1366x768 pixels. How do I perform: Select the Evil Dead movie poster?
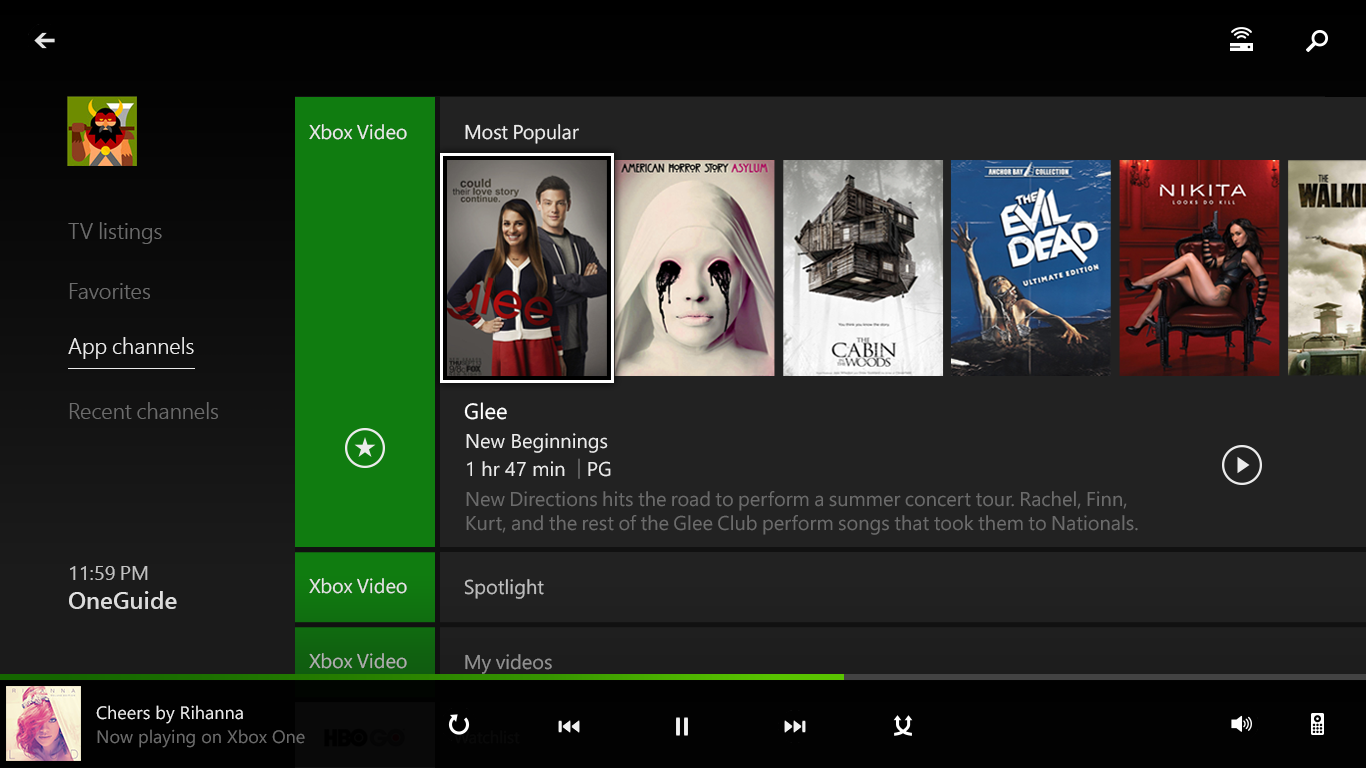[x=1031, y=268]
